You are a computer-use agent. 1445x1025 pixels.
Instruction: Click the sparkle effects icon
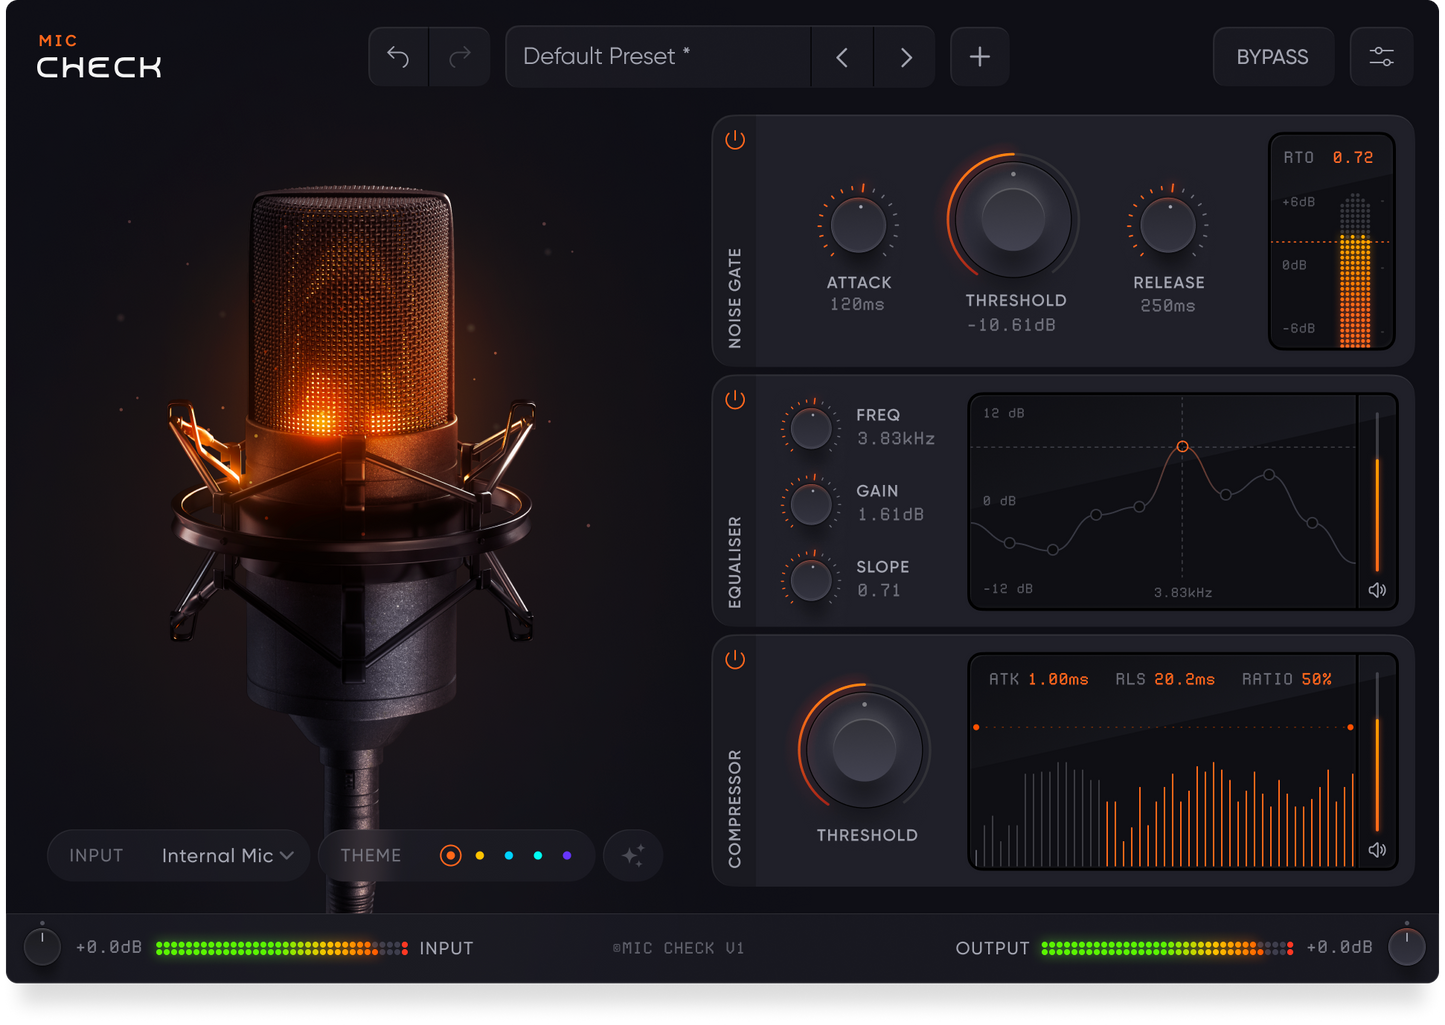point(633,855)
